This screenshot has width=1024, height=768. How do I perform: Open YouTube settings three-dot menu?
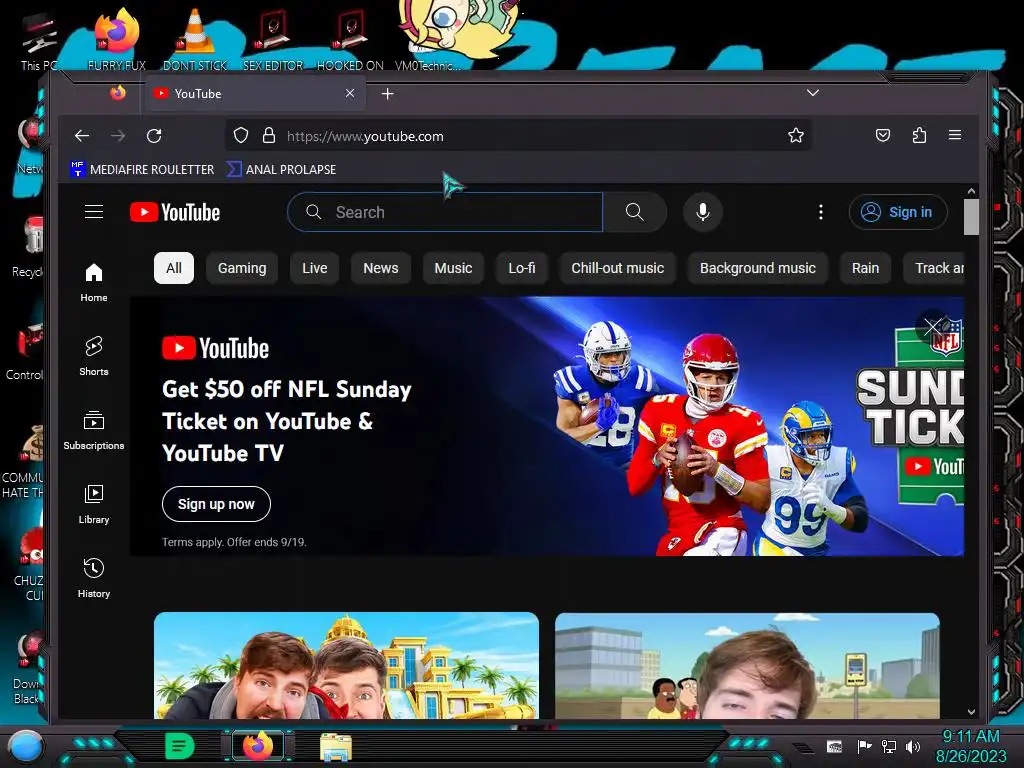click(821, 212)
